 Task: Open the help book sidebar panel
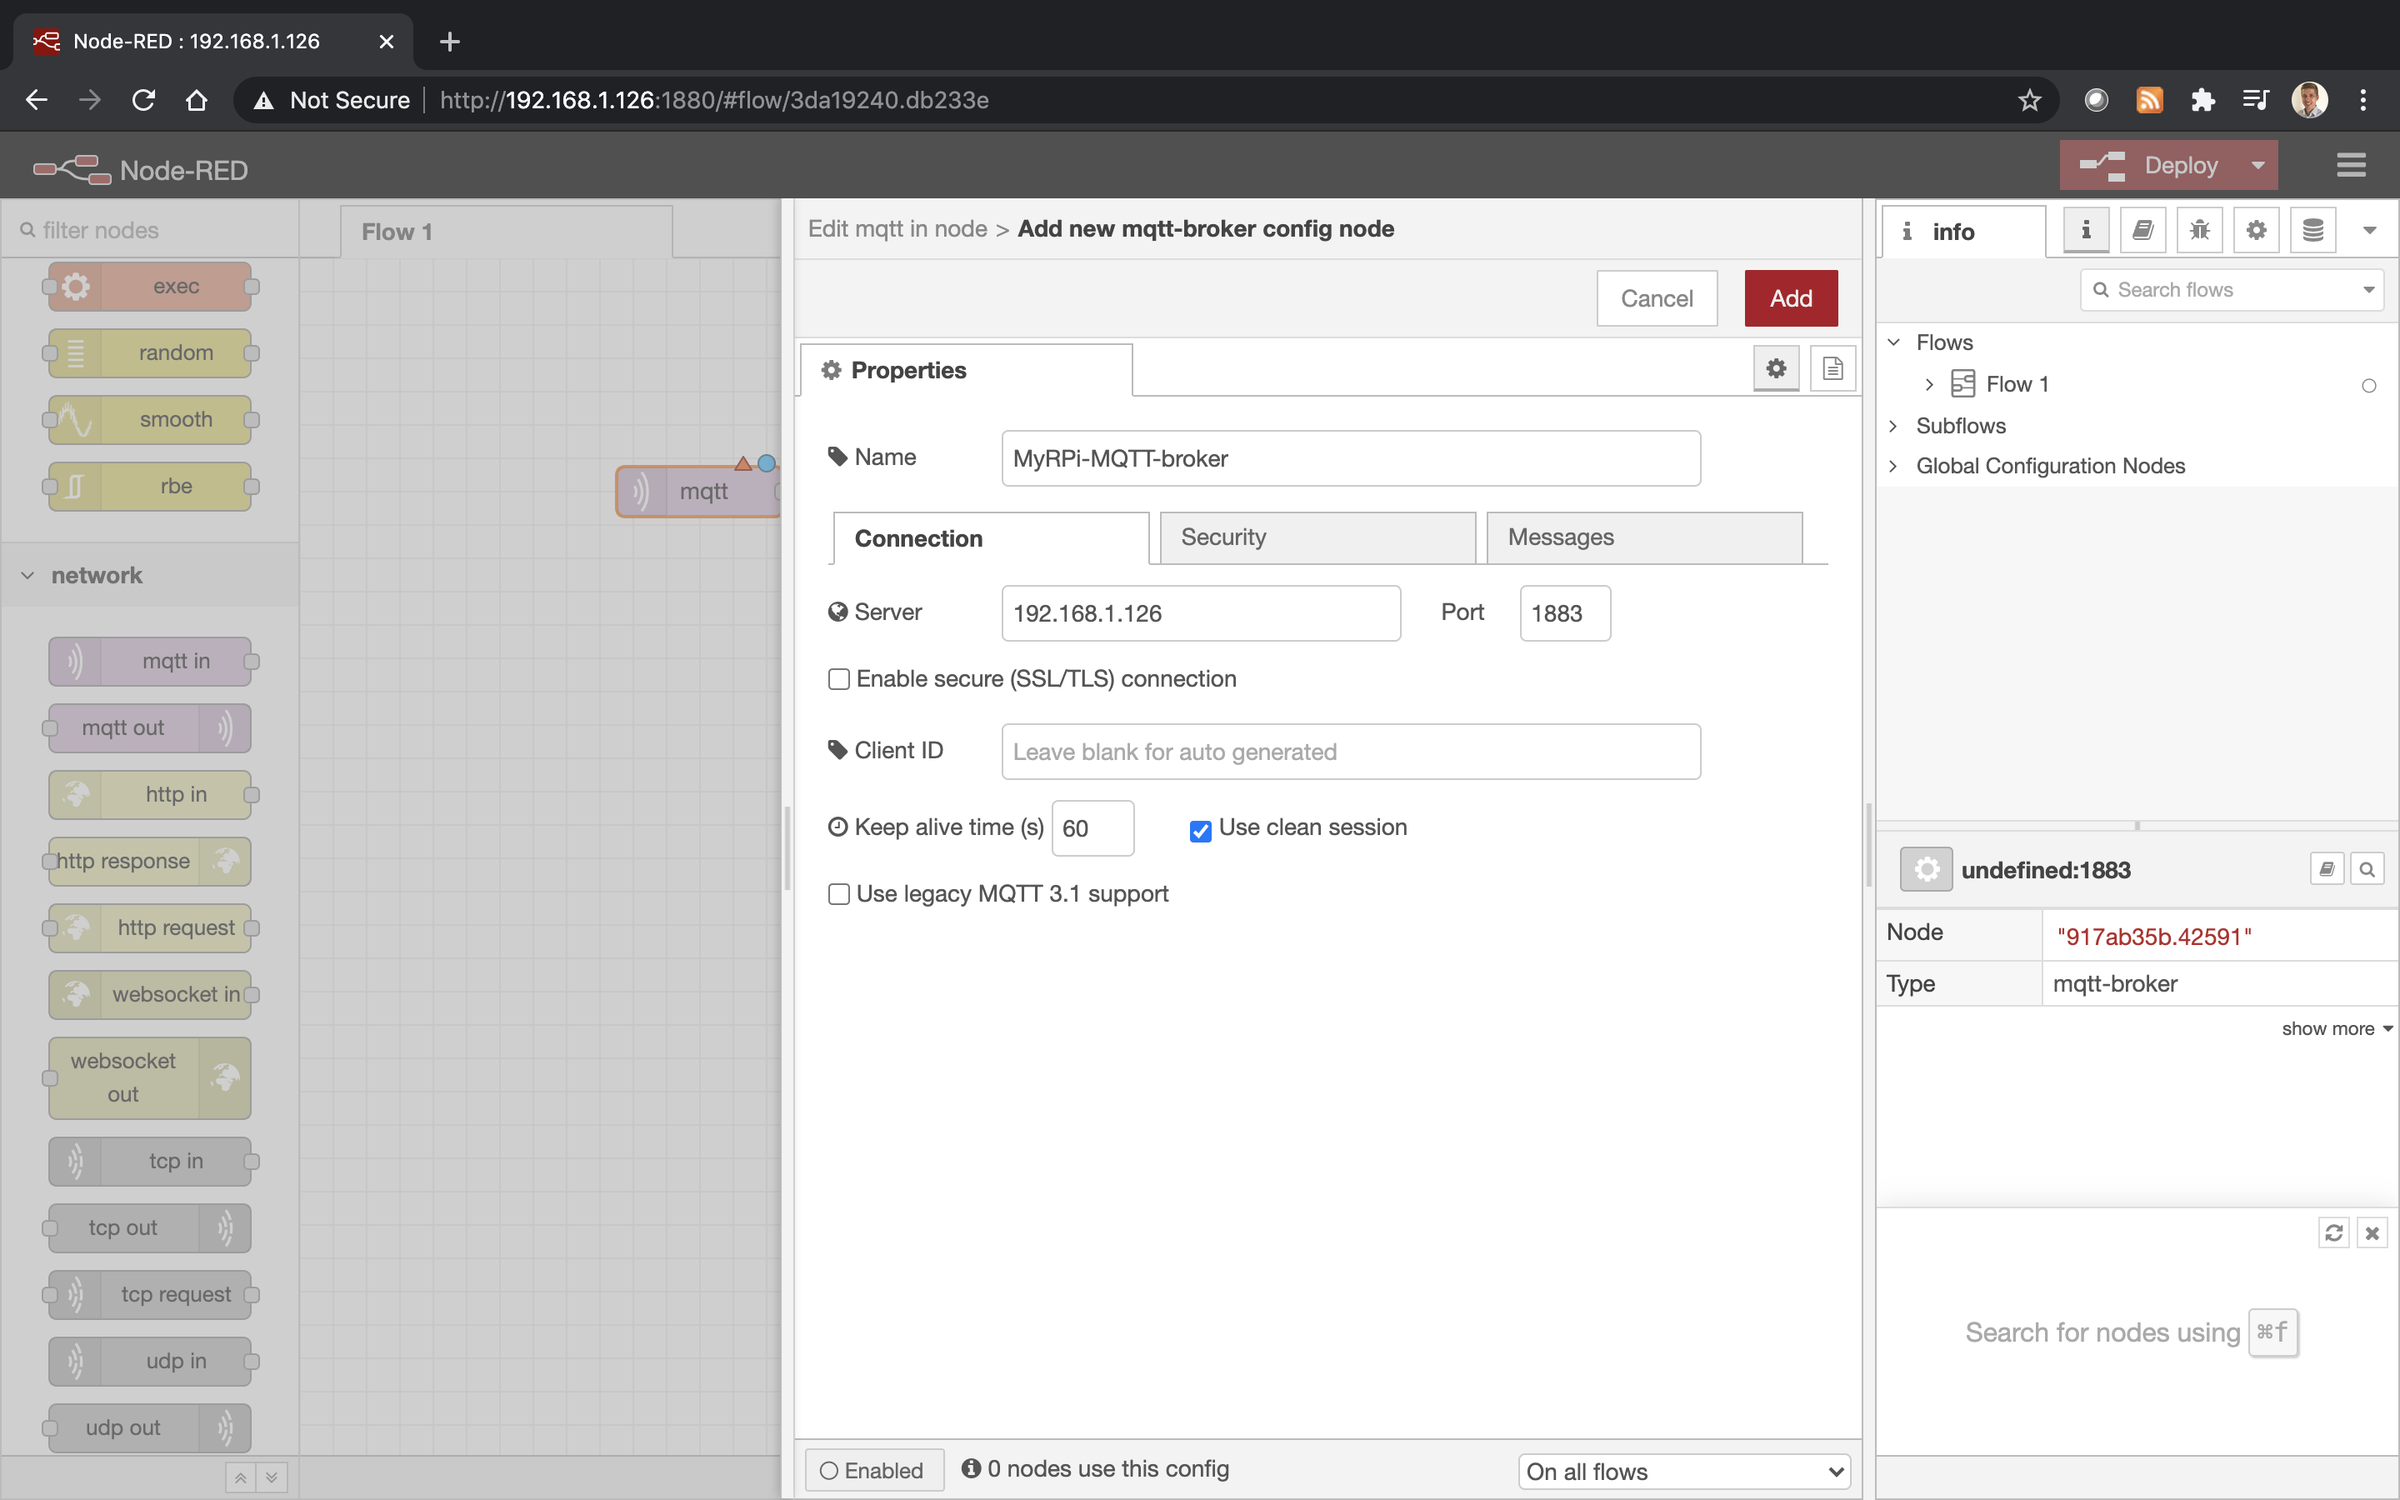tap(2143, 229)
